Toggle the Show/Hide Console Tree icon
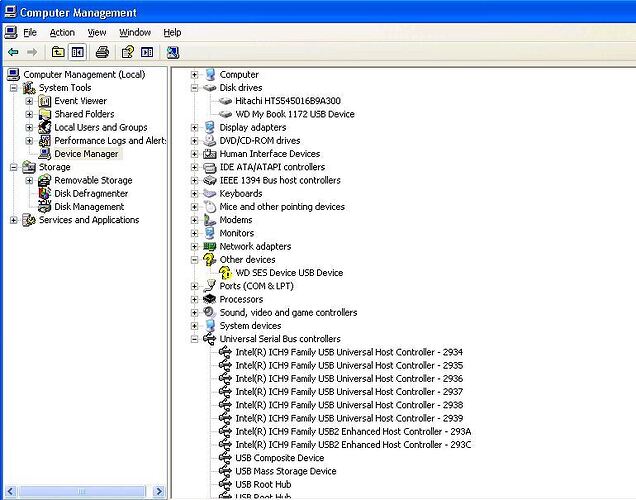The height and width of the screenshot is (500, 636). [77, 52]
